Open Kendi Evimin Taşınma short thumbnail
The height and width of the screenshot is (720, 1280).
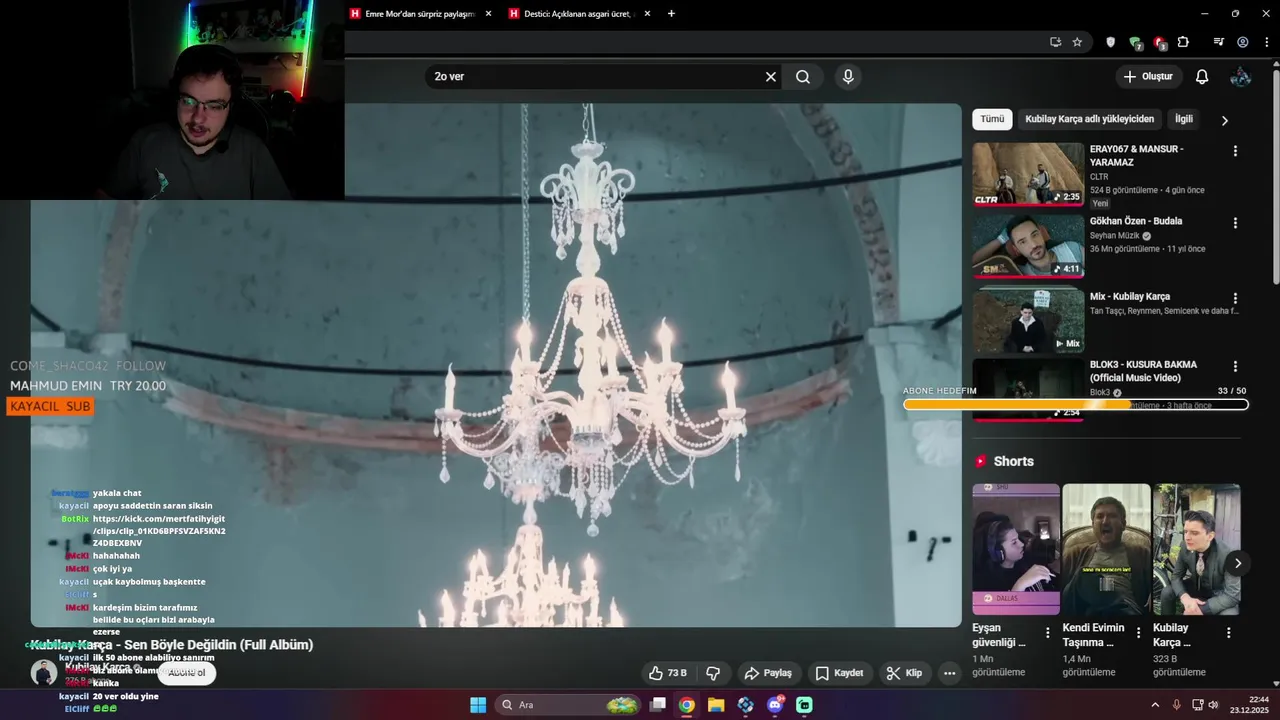[1106, 549]
